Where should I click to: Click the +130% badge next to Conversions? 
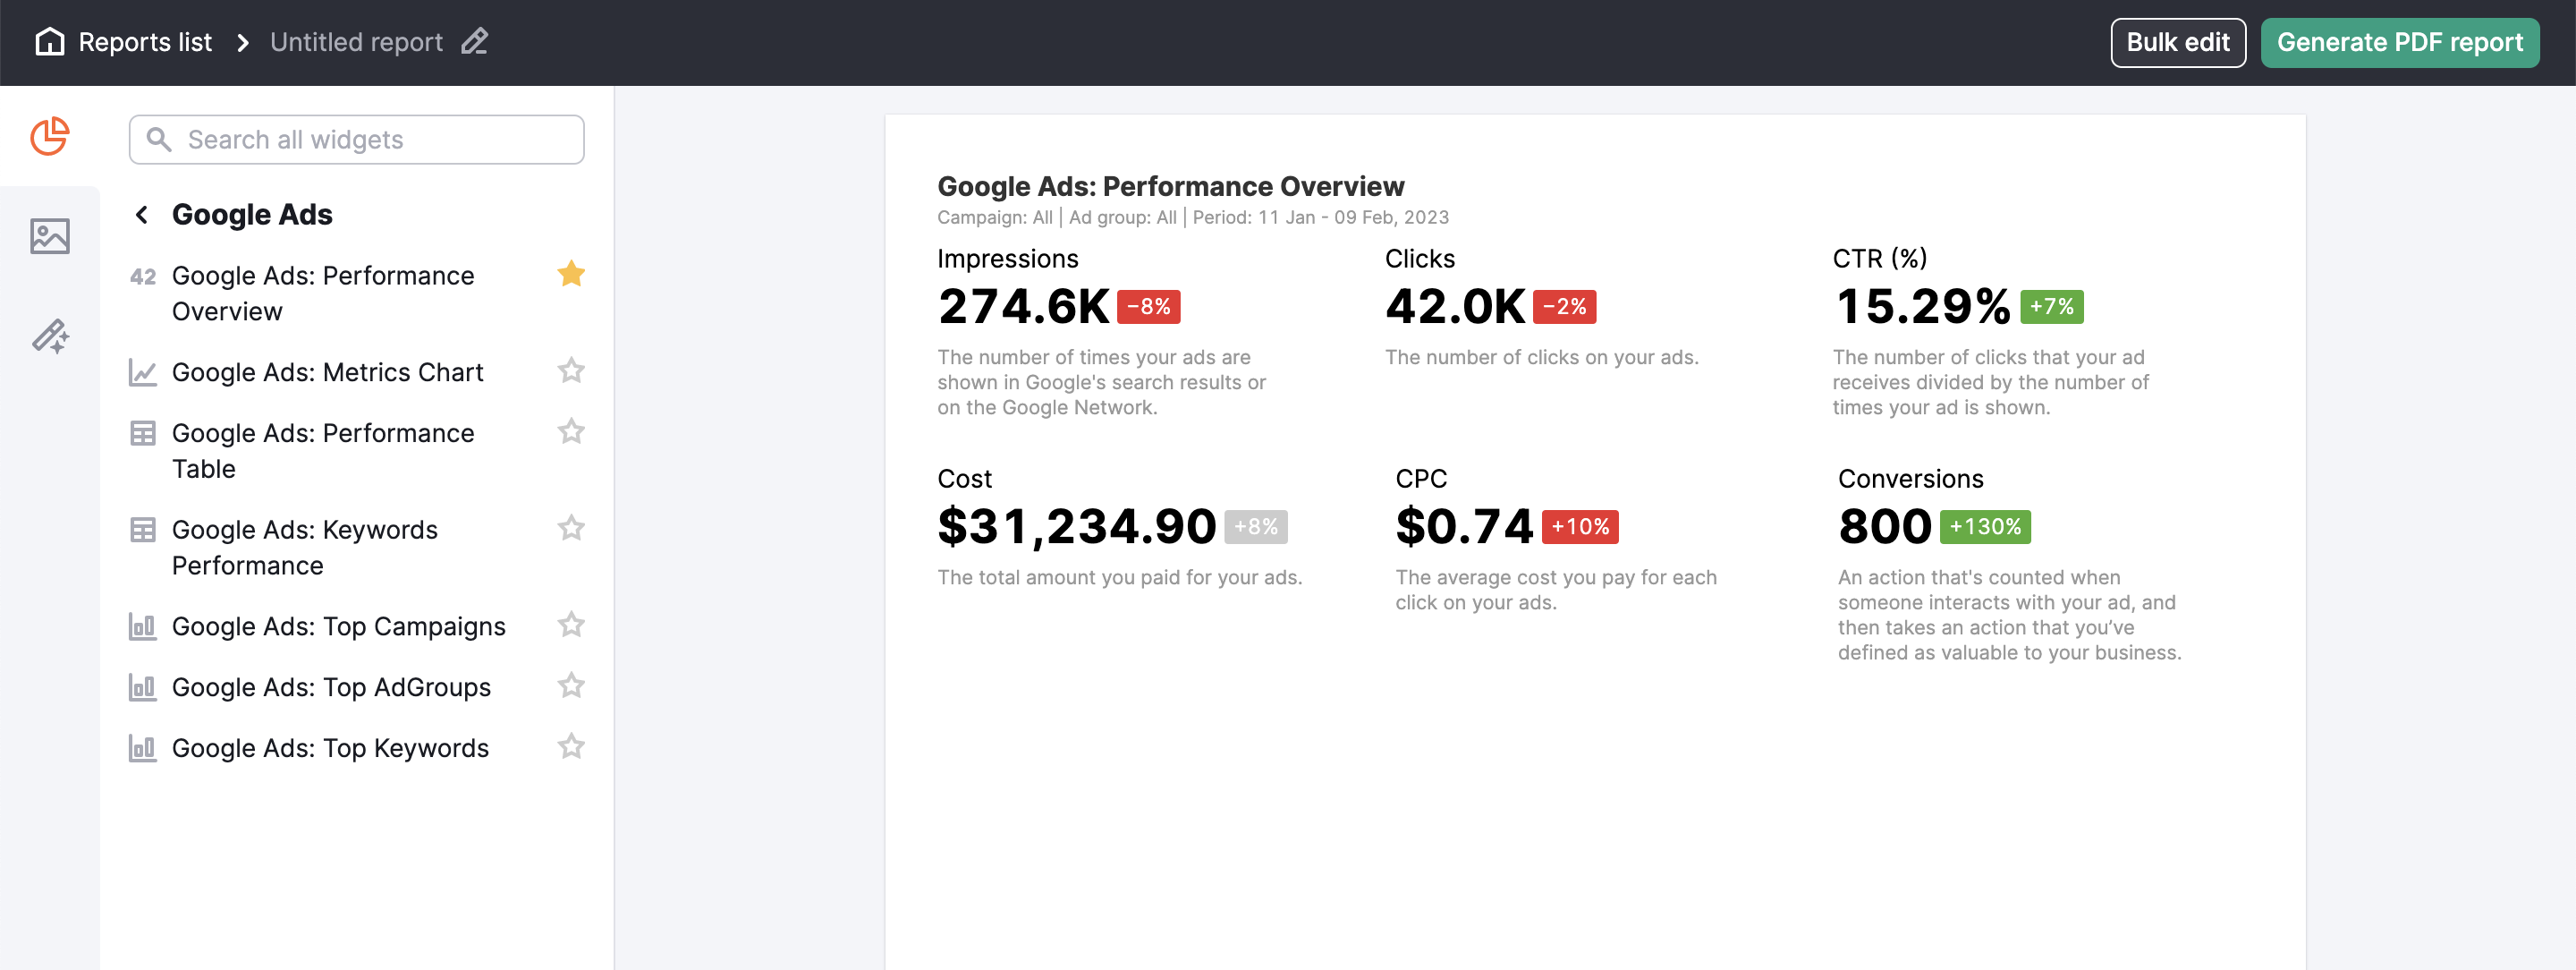(1985, 527)
